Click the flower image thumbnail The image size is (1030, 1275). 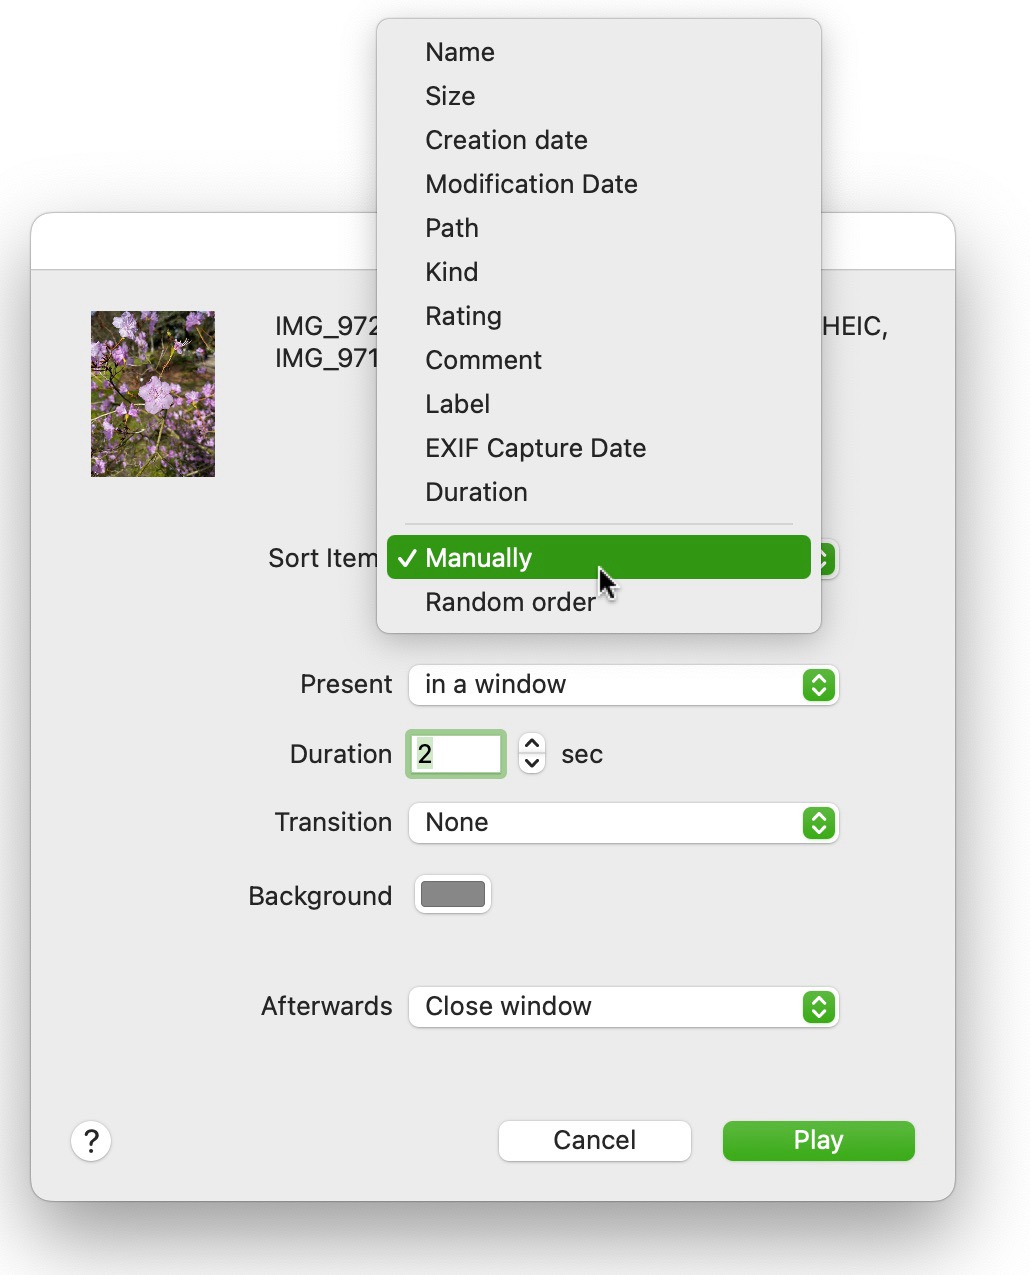[152, 393]
